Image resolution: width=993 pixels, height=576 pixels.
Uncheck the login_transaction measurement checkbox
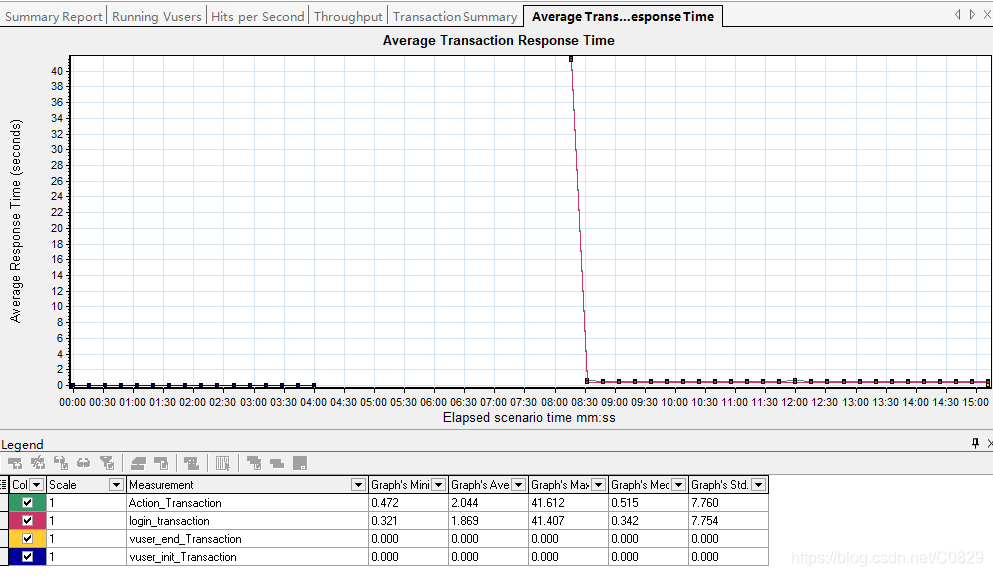(x=27, y=521)
